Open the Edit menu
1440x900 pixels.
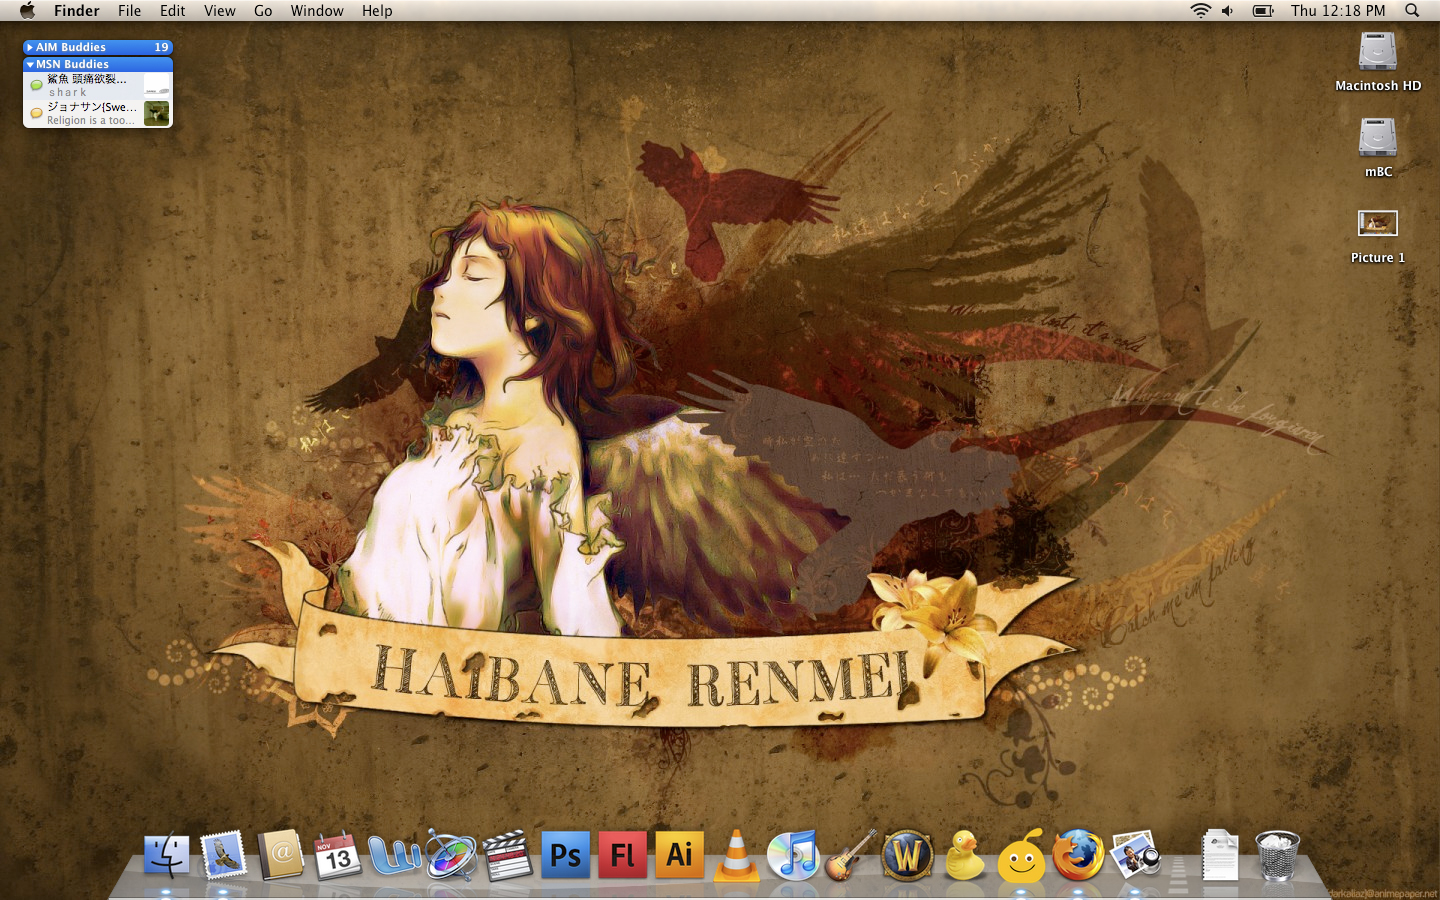point(172,11)
